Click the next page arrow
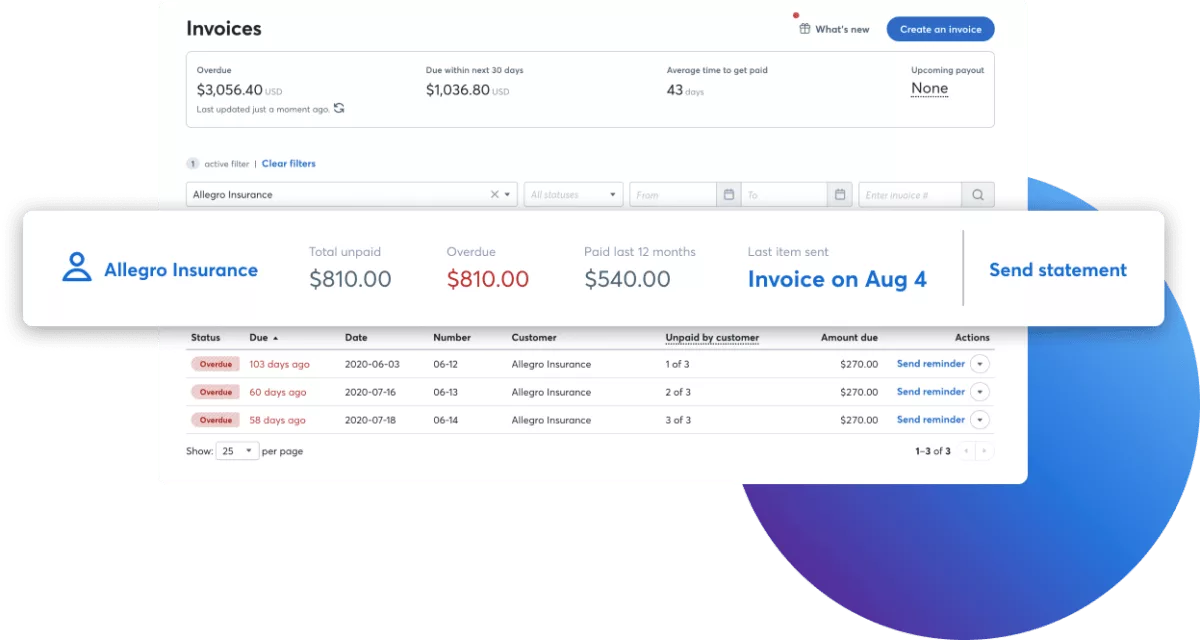The image size is (1200, 640). (984, 451)
